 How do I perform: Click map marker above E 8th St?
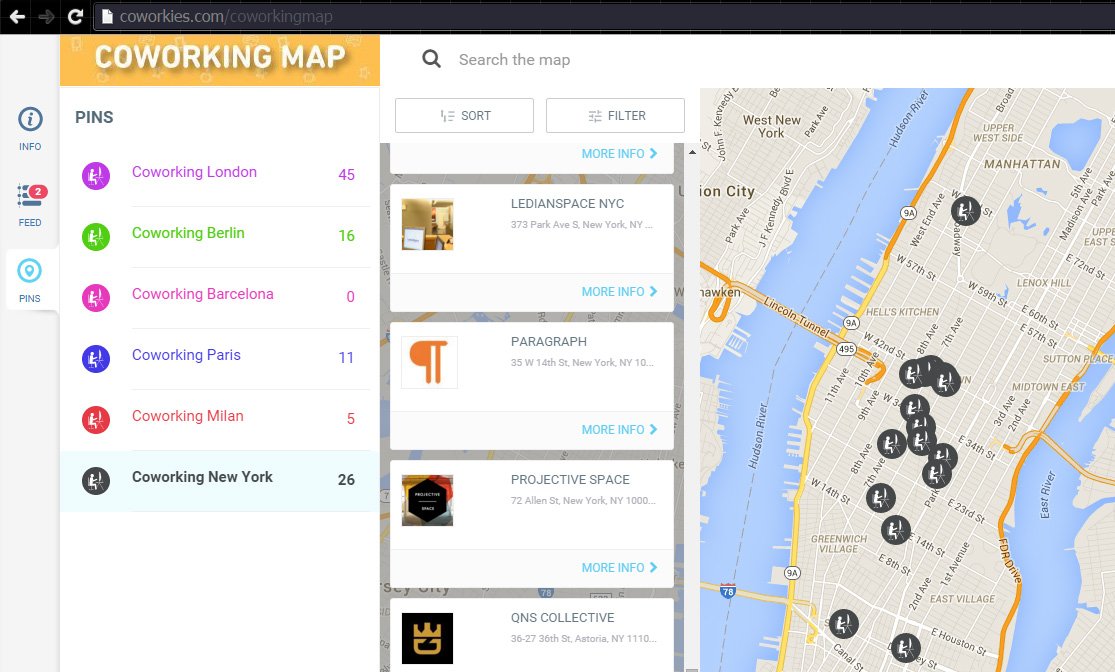(895, 530)
